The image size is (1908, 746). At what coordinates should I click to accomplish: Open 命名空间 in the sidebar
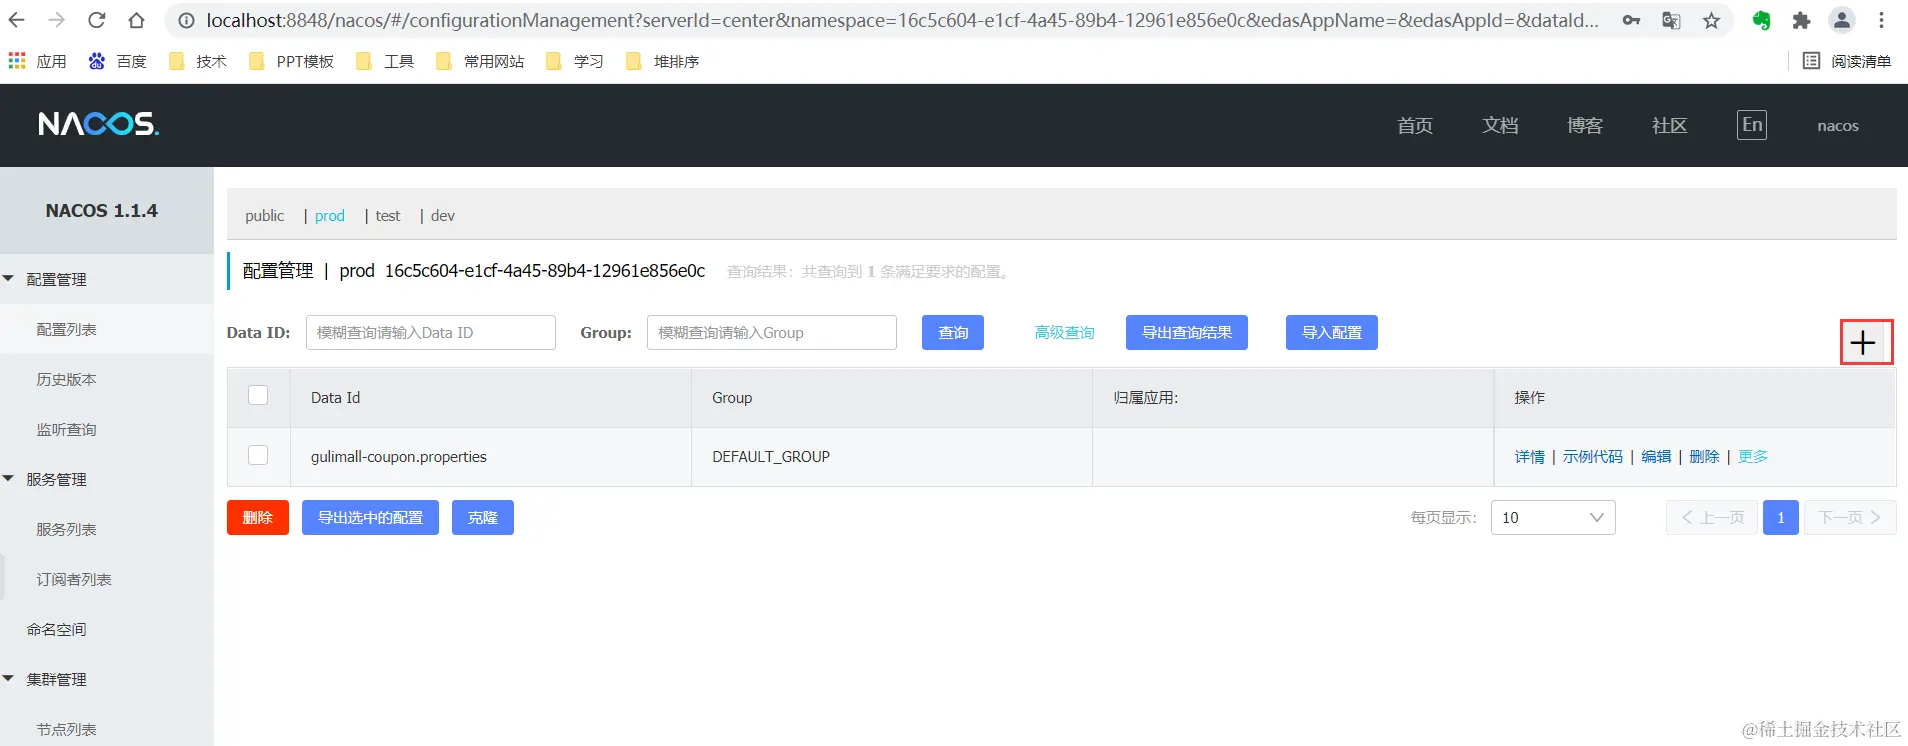tap(56, 629)
